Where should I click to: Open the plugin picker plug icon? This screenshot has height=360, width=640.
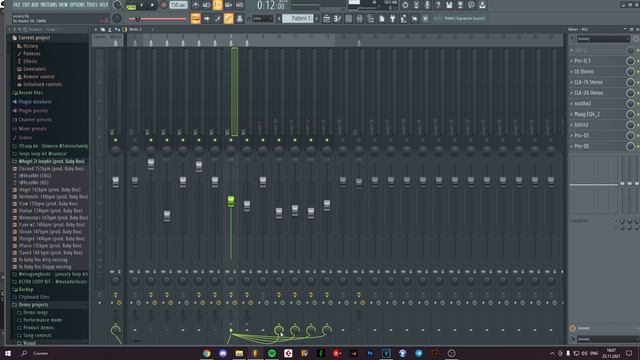pos(393,18)
